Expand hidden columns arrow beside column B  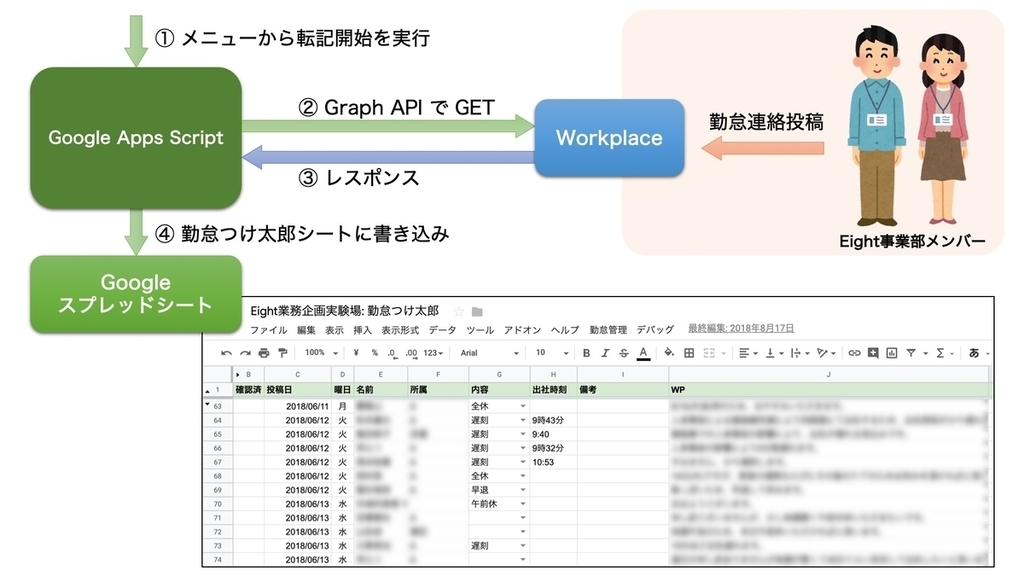coord(238,375)
